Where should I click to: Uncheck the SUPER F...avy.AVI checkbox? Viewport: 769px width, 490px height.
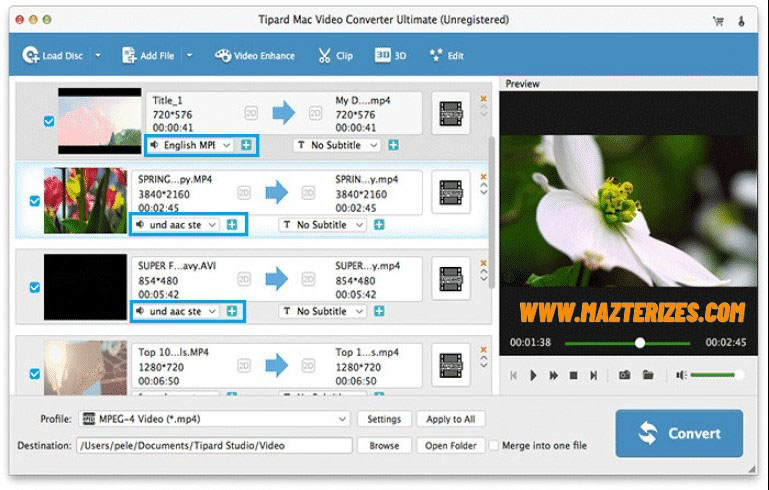click(35, 287)
